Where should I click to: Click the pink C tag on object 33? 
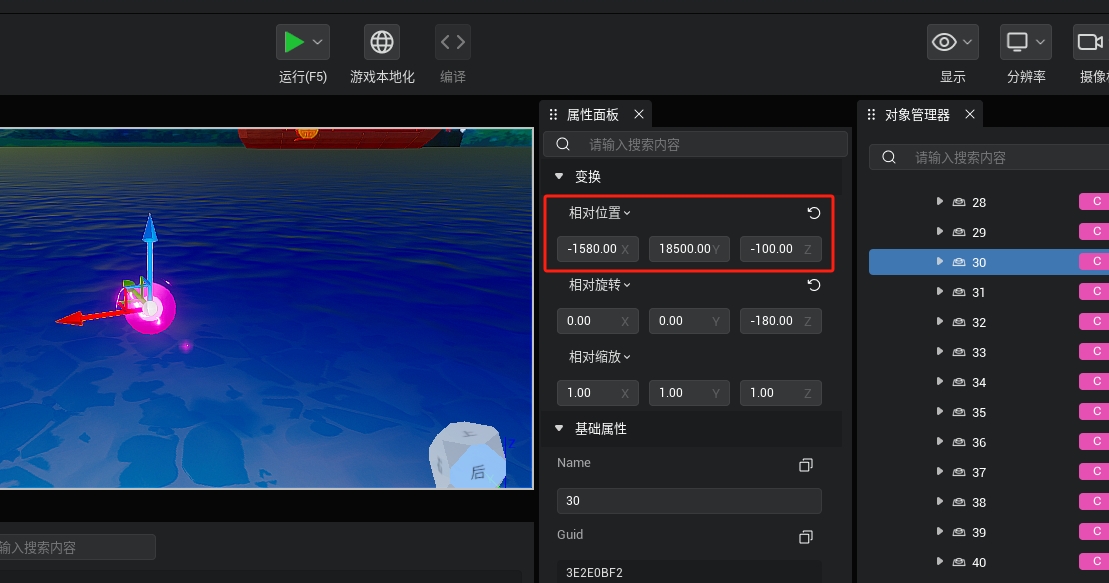click(1096, 352)
